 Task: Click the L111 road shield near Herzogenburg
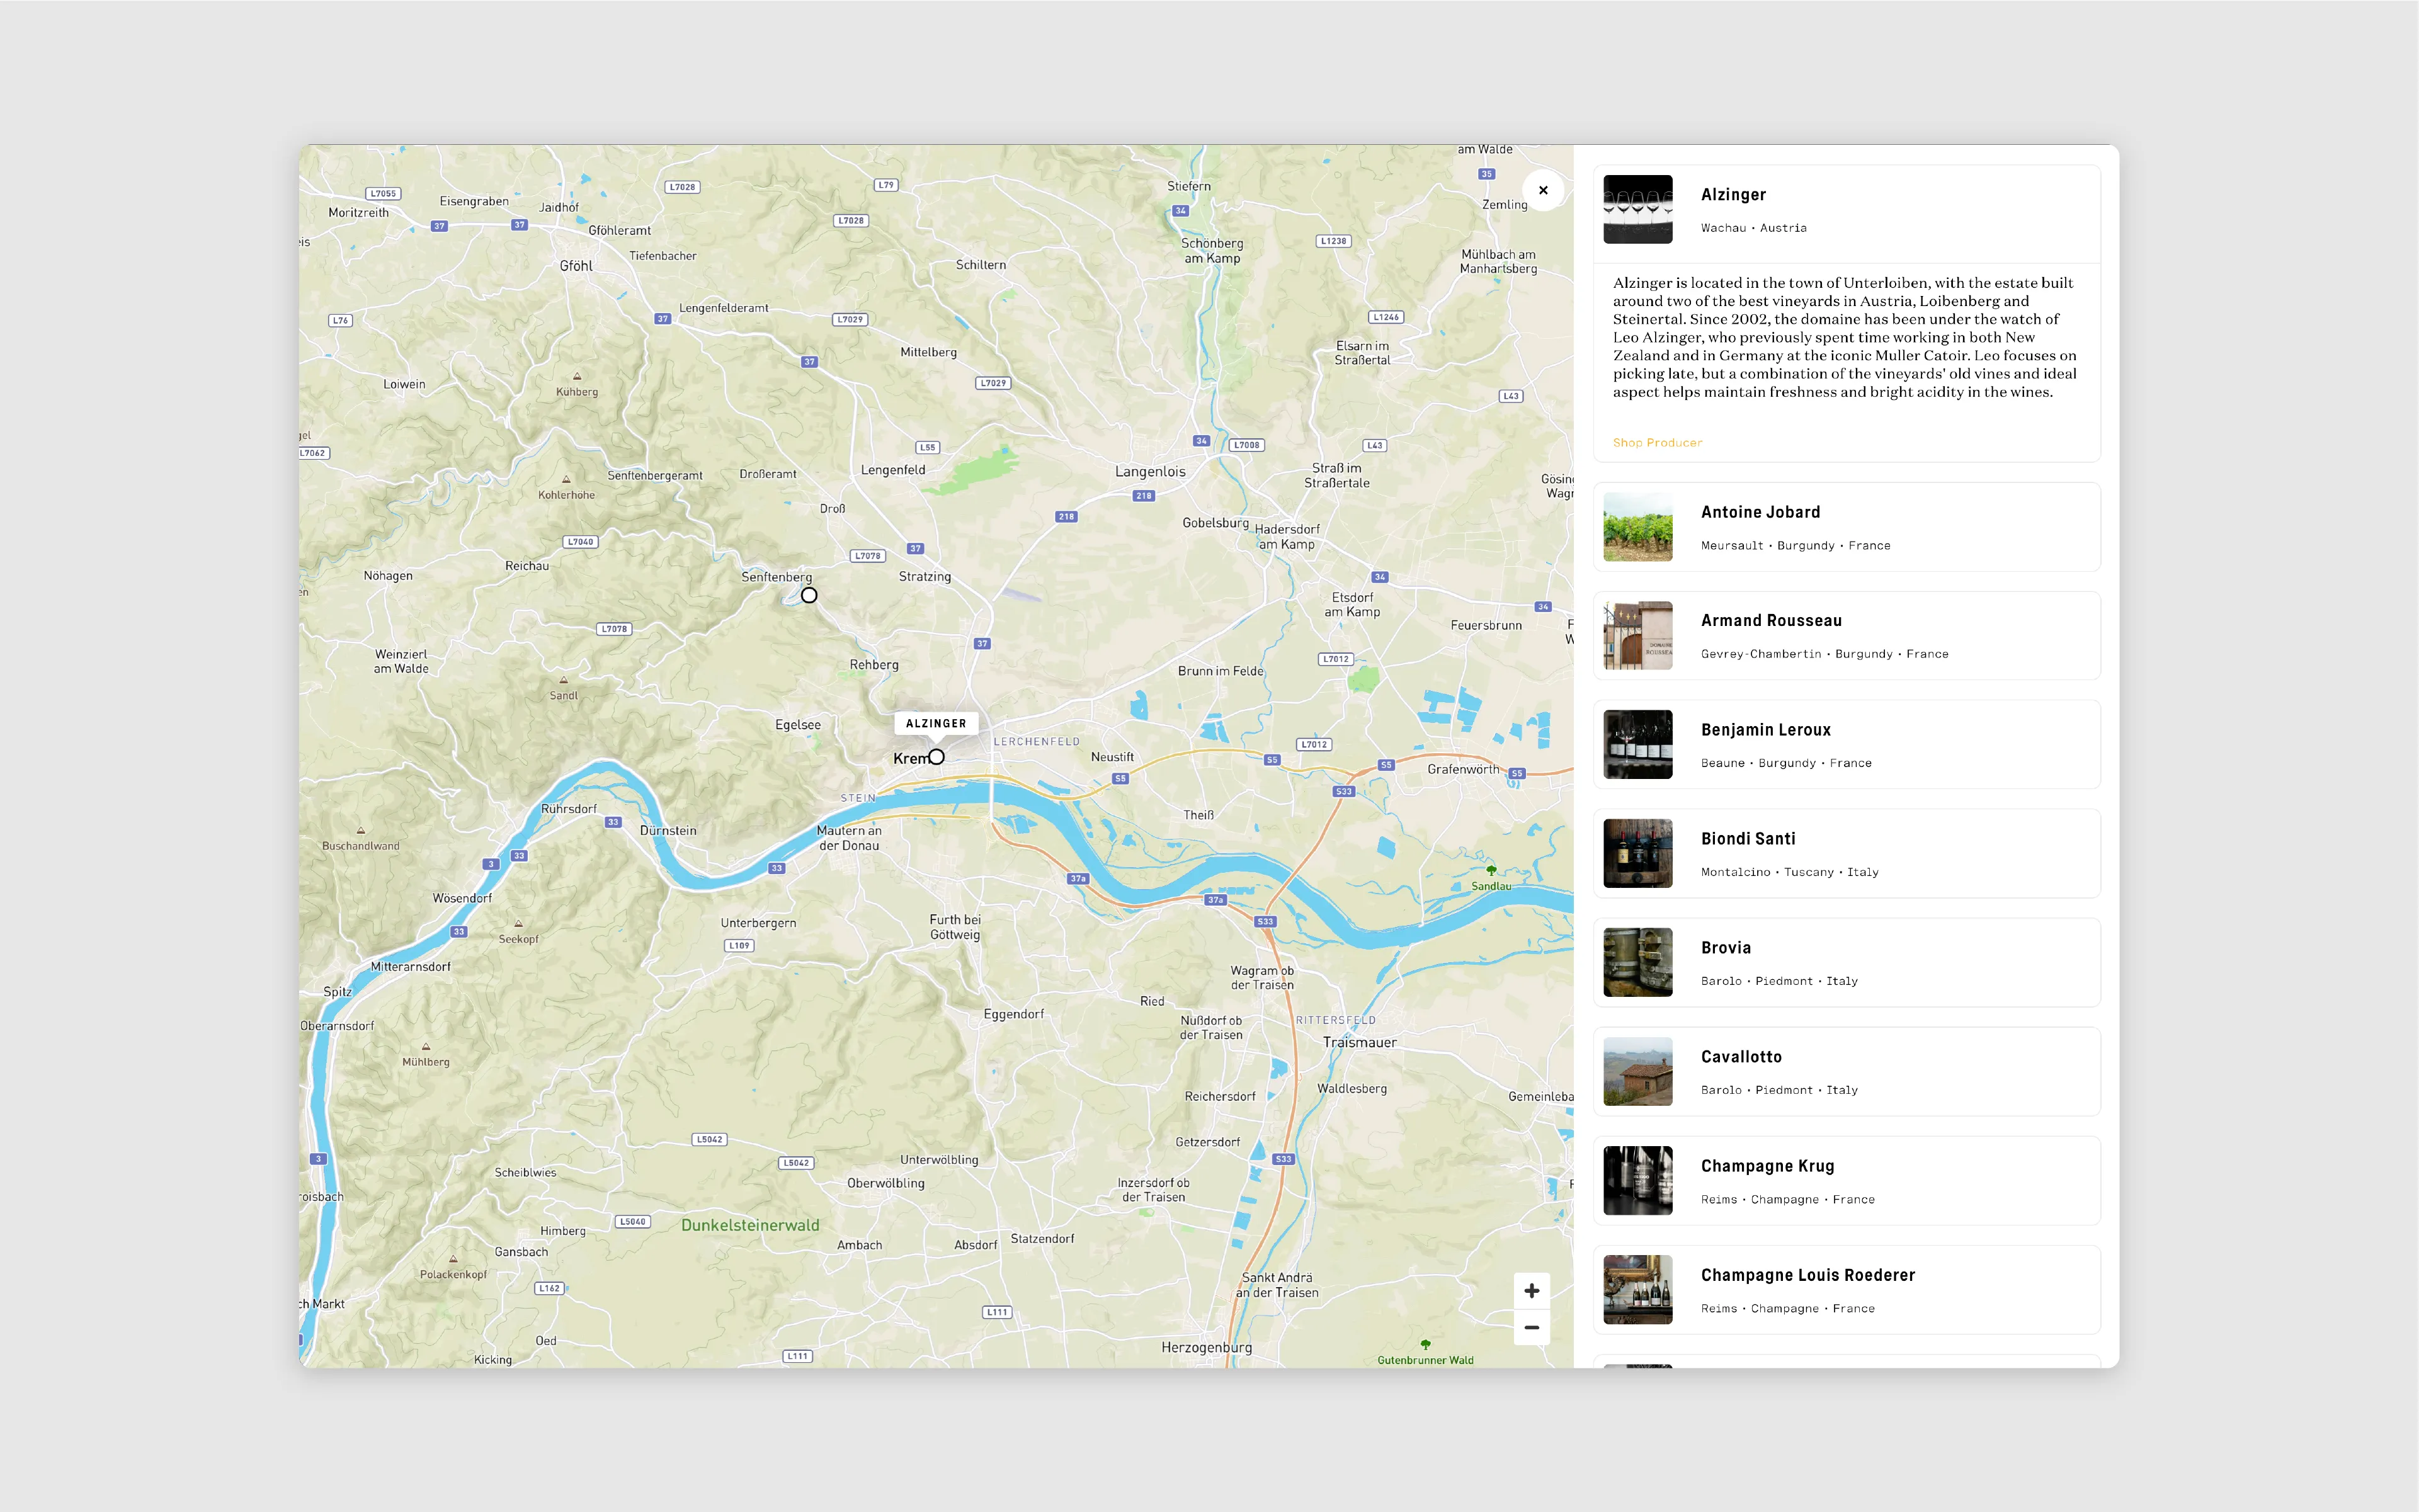pos(997,1312)
